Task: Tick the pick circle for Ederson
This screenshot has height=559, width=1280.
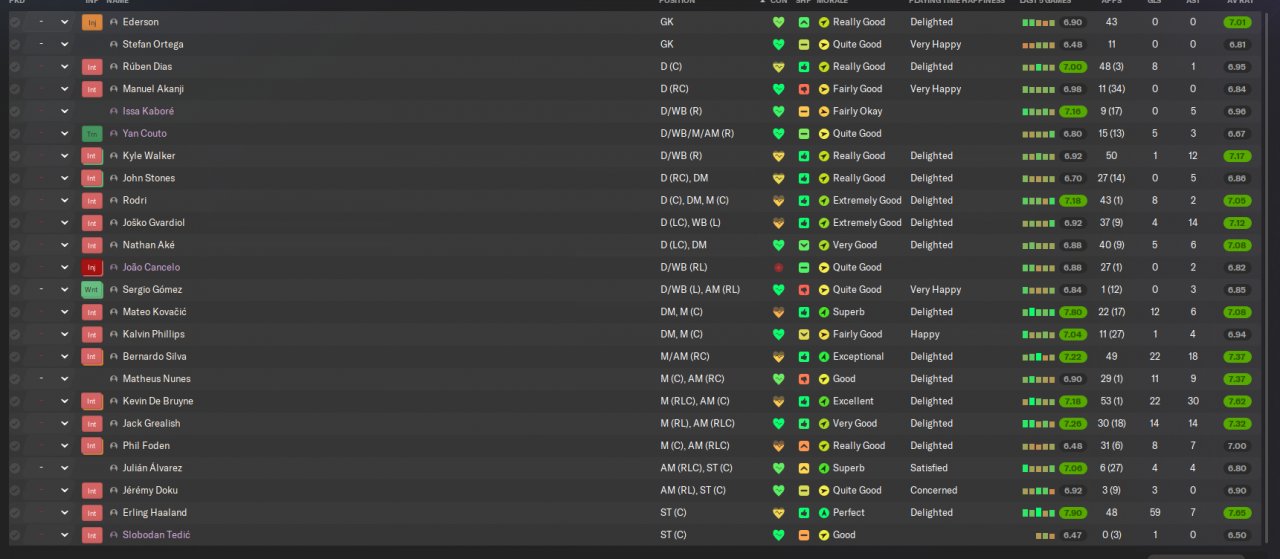Action: (x=14, y=22)
